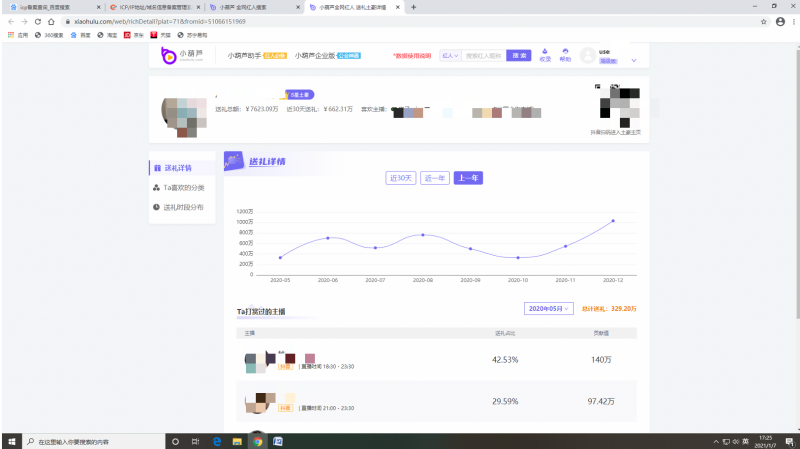Click the 小葫芦 logo in header
This screenshot has height=449, width=800.
[x=182, y=56]
